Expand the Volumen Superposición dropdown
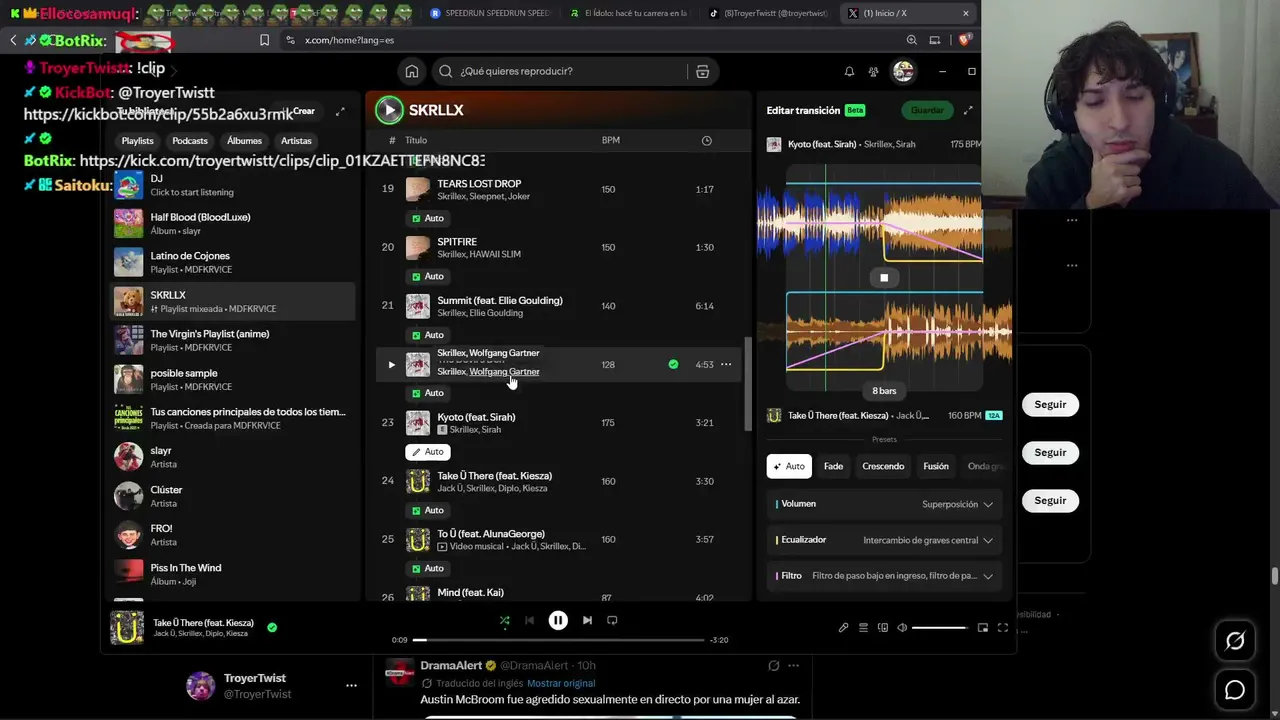1280x720 pixels. point(884,504)
